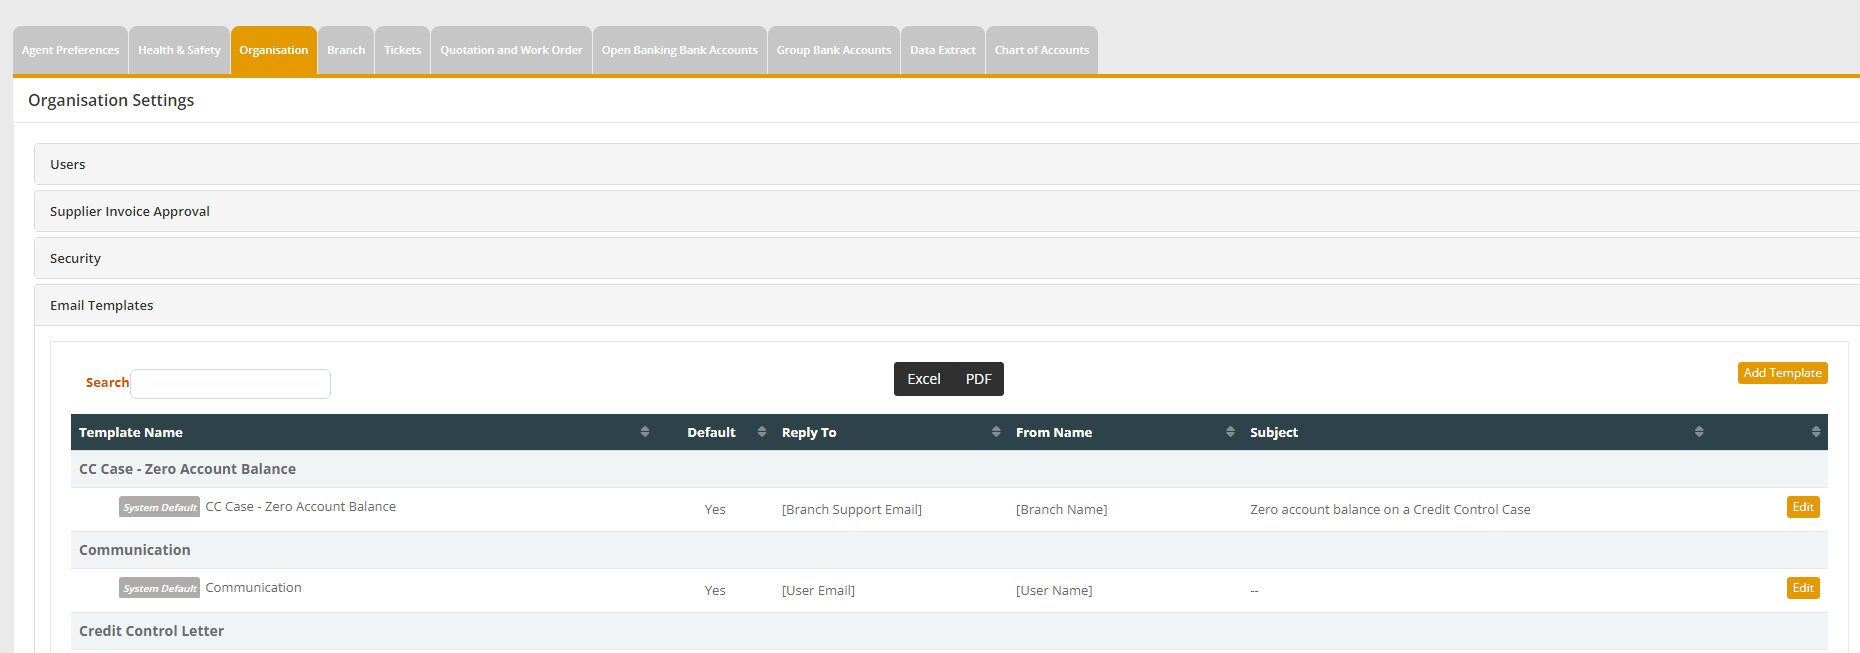Sort by Reply To column sort arrows

[x=996, y=432]
